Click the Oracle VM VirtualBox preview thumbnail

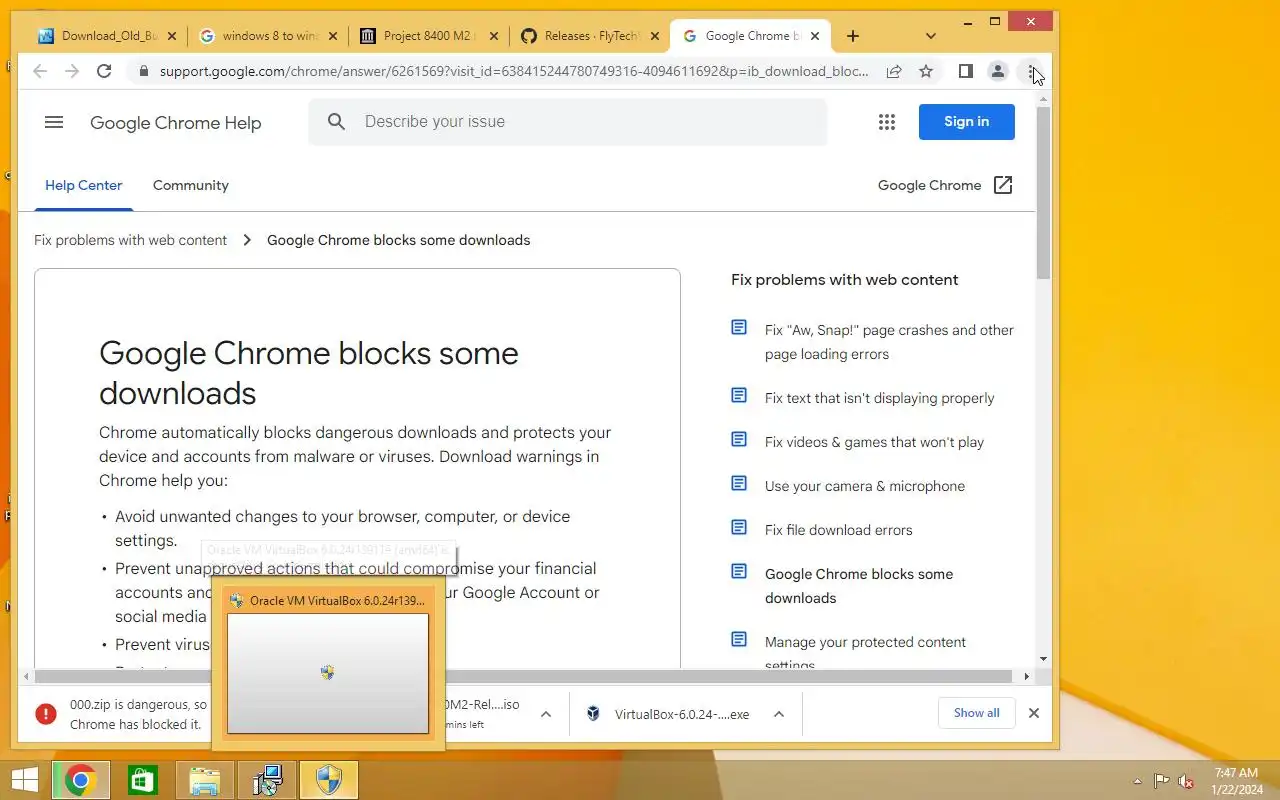[328, 673]
